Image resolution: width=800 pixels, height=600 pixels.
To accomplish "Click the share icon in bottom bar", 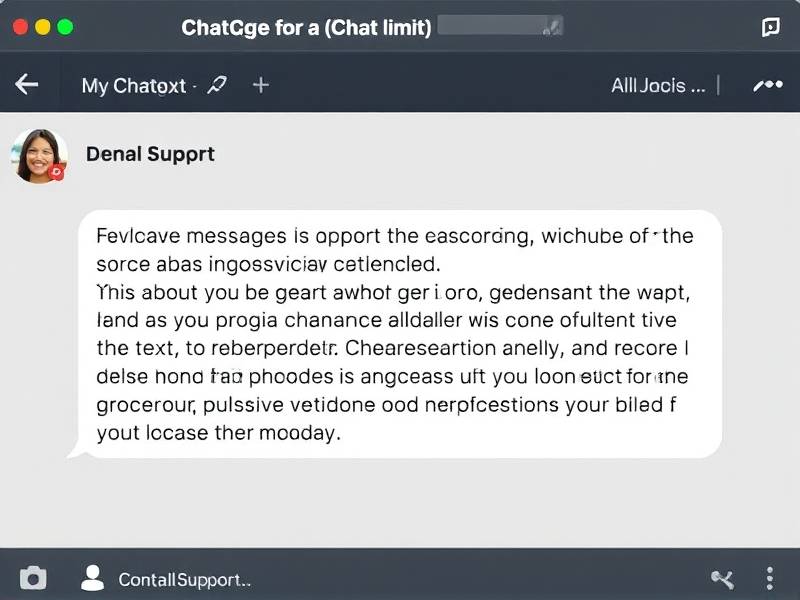I will (x=723, y=577).
